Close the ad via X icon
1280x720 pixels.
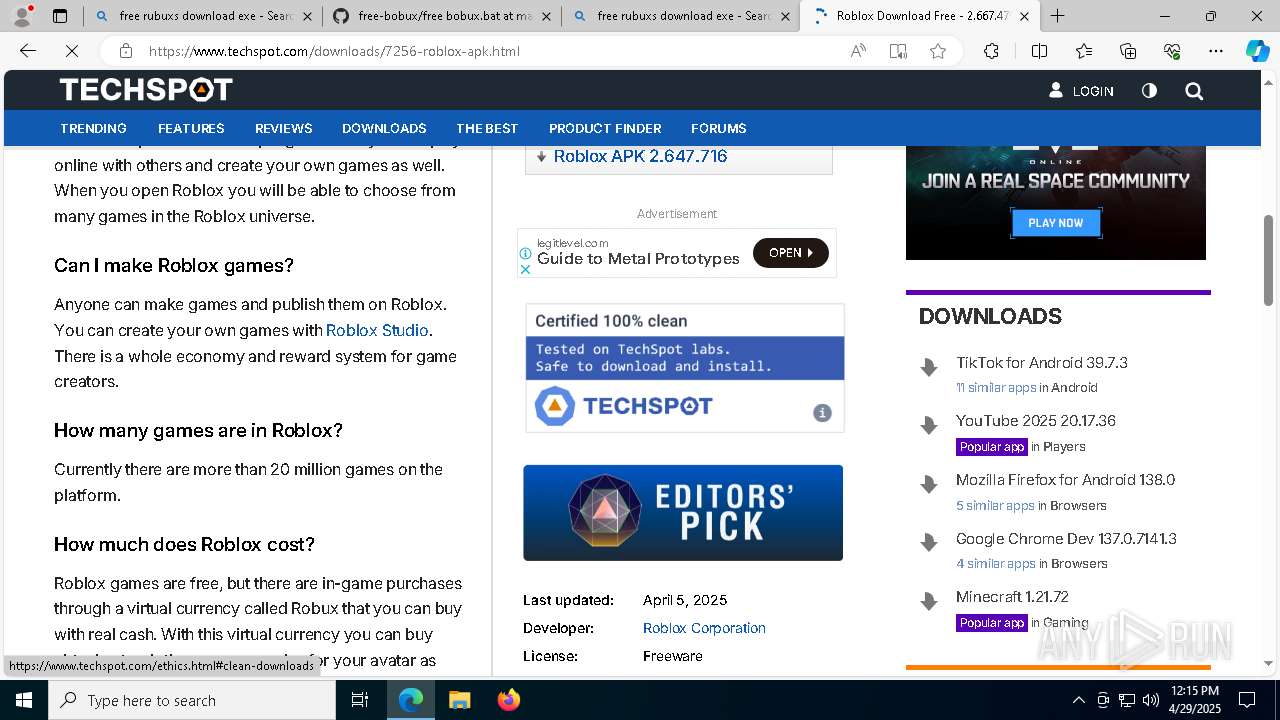(x=525, y=269)
